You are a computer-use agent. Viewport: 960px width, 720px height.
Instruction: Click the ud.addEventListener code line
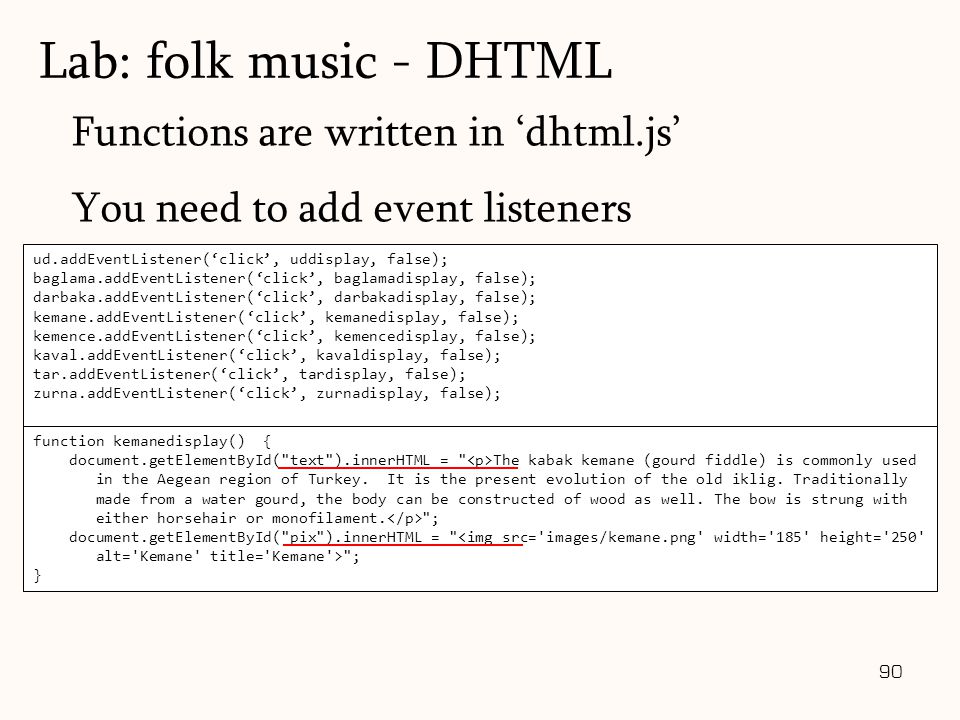coord(240,260)
